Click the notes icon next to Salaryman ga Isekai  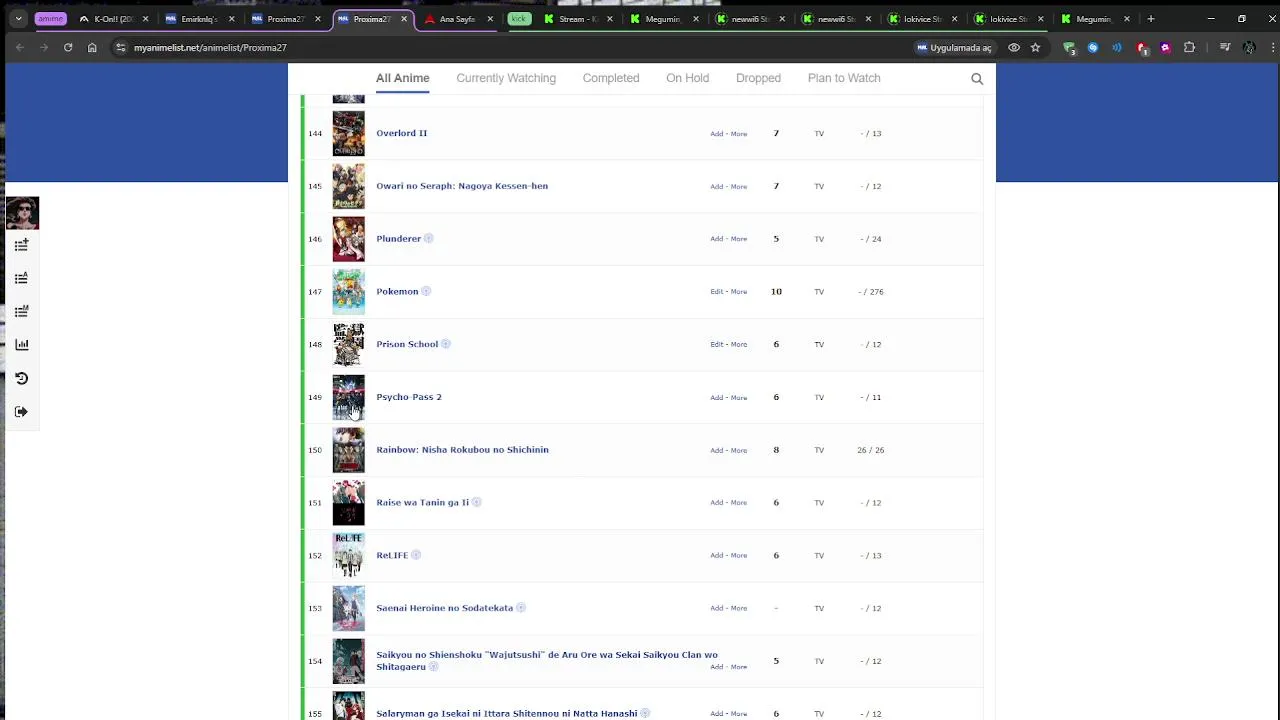(644, 713)
